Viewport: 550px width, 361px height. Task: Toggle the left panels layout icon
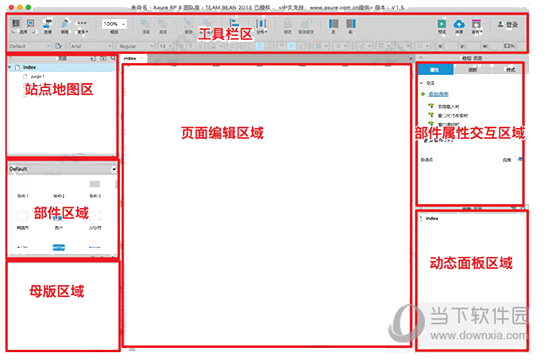pyautogui.click(x=333, y=24)
